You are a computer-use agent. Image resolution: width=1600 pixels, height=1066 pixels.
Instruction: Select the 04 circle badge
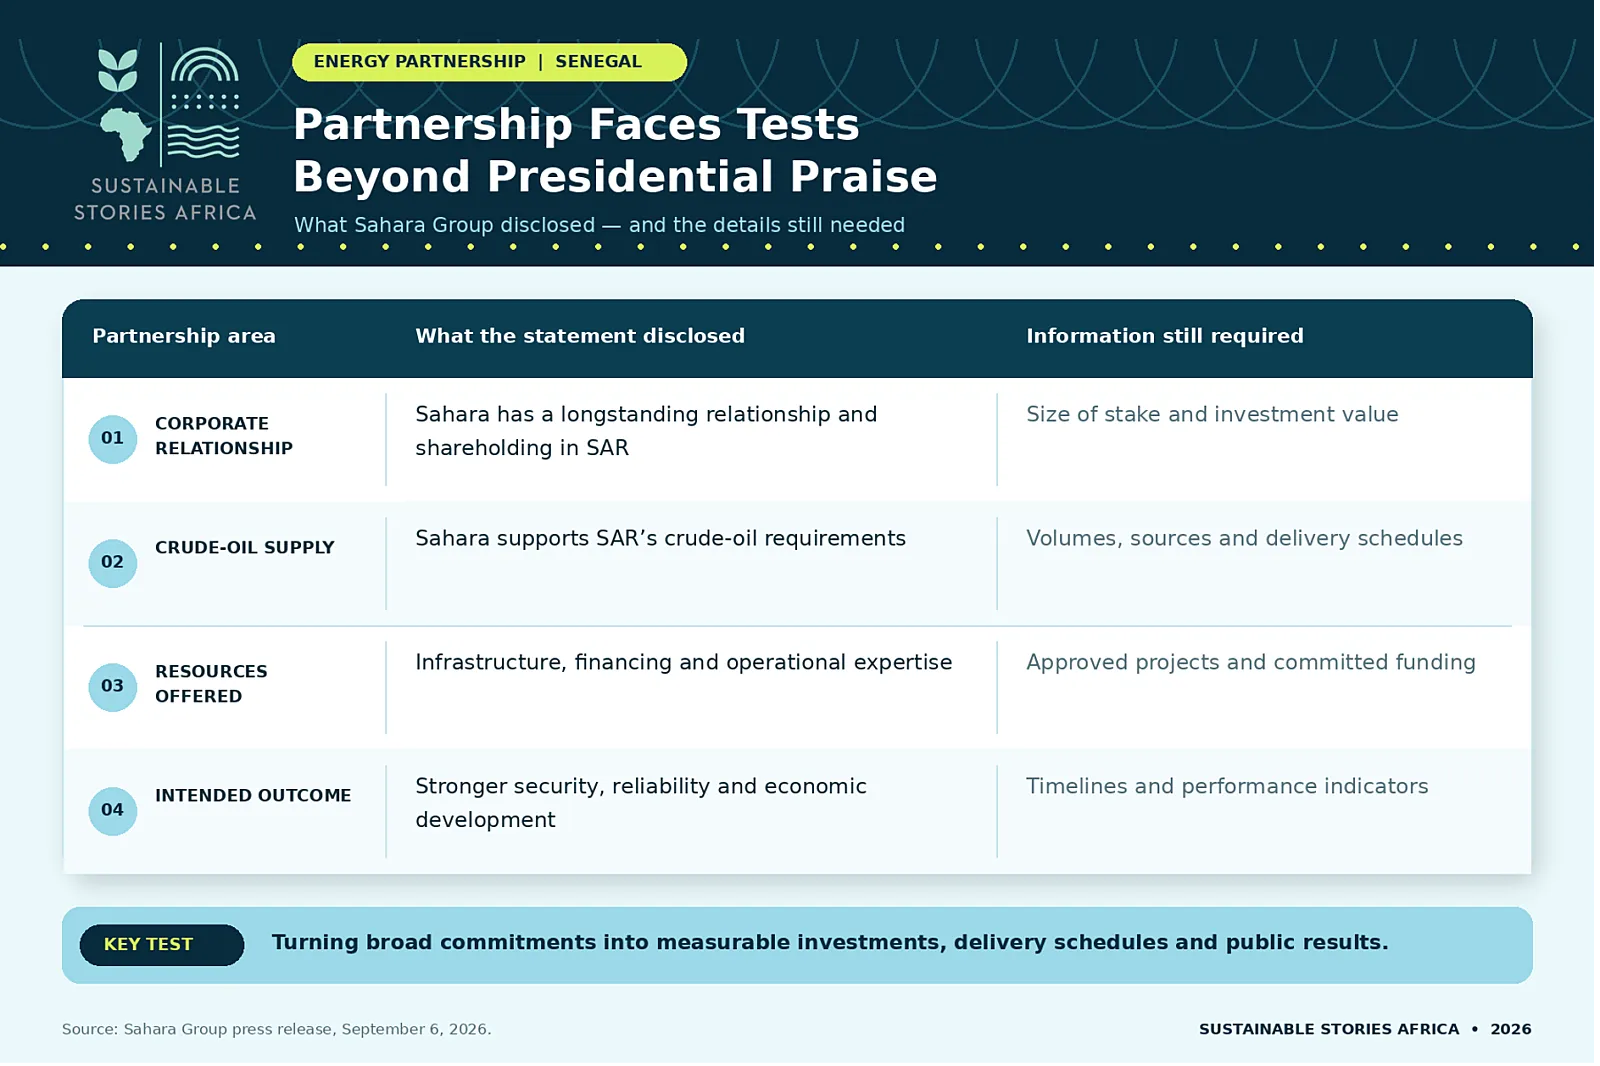[113, 811]
